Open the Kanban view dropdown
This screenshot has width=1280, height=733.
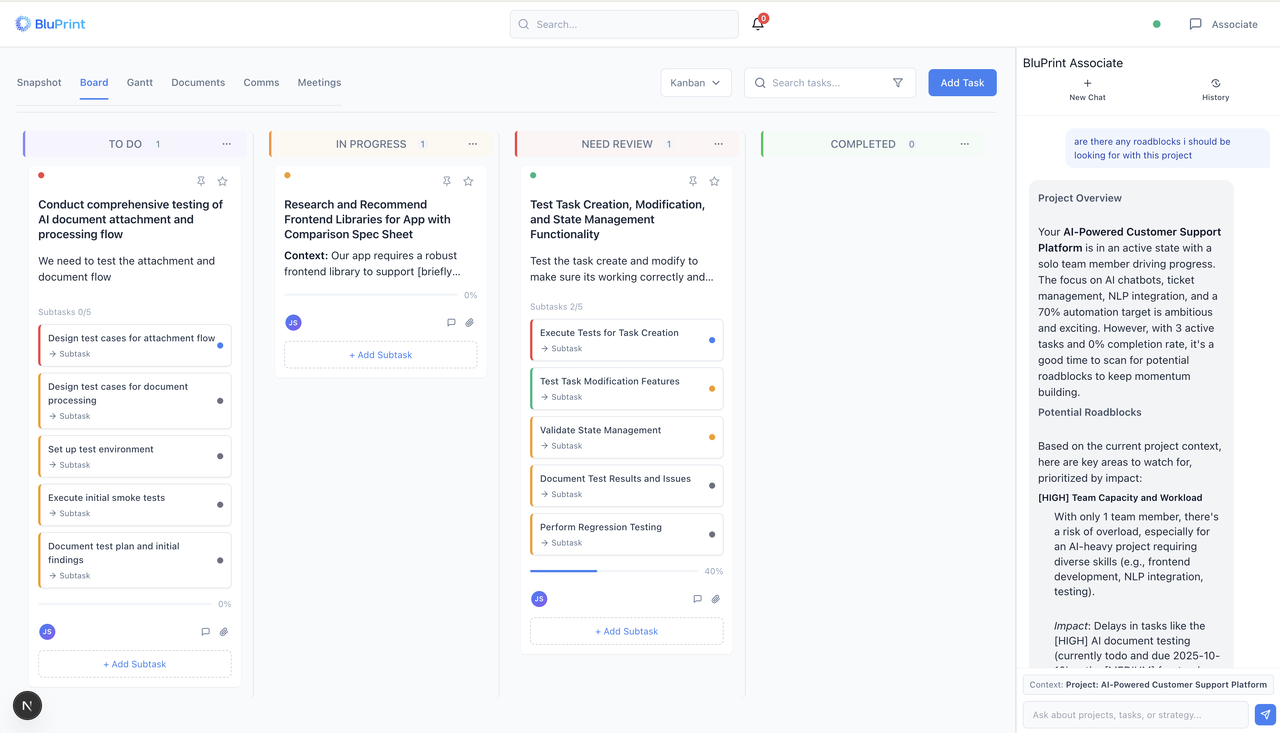(x=695, y=82)
